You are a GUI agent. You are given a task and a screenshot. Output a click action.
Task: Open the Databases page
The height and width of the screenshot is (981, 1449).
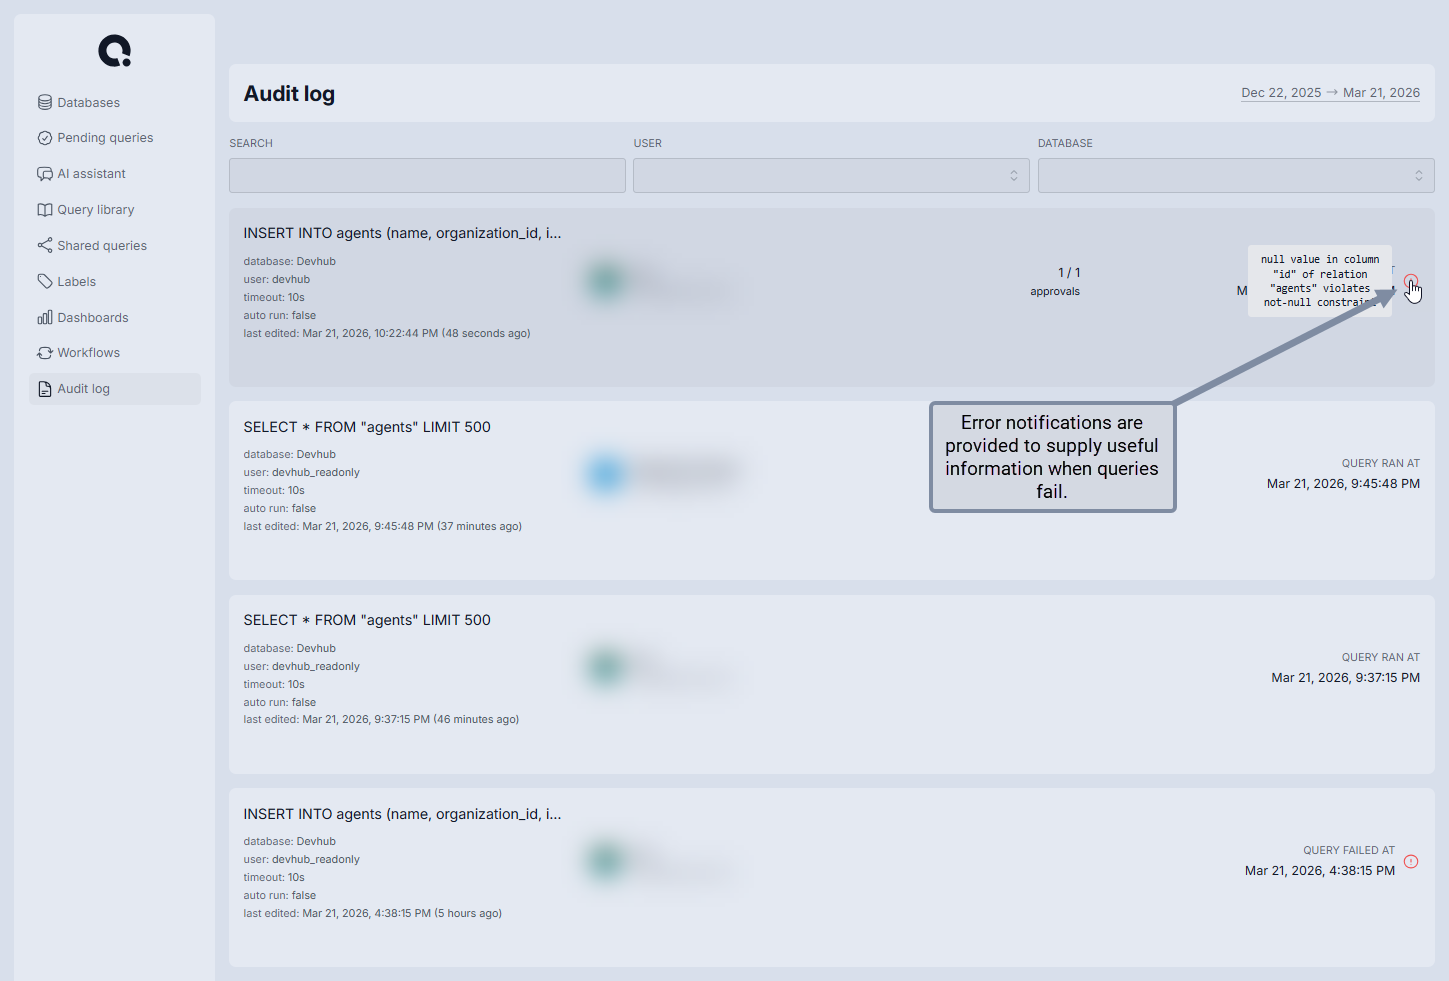pyautogui.click(x=115, y=102)
